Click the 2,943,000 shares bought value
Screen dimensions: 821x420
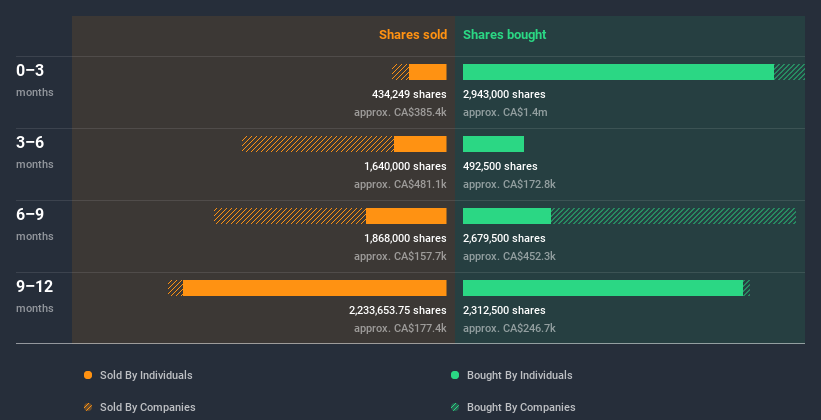click(x=504, y=94)
